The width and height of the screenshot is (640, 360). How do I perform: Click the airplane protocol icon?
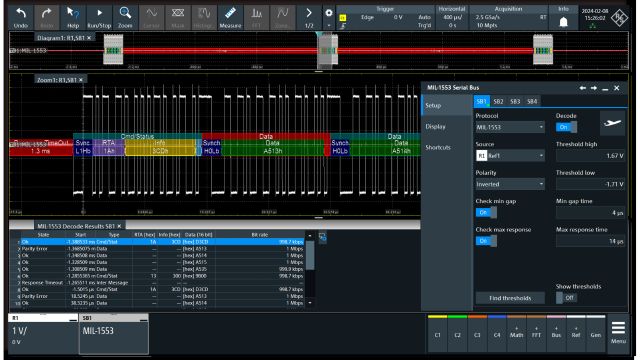pyautogui.click(x=612, y=123)
